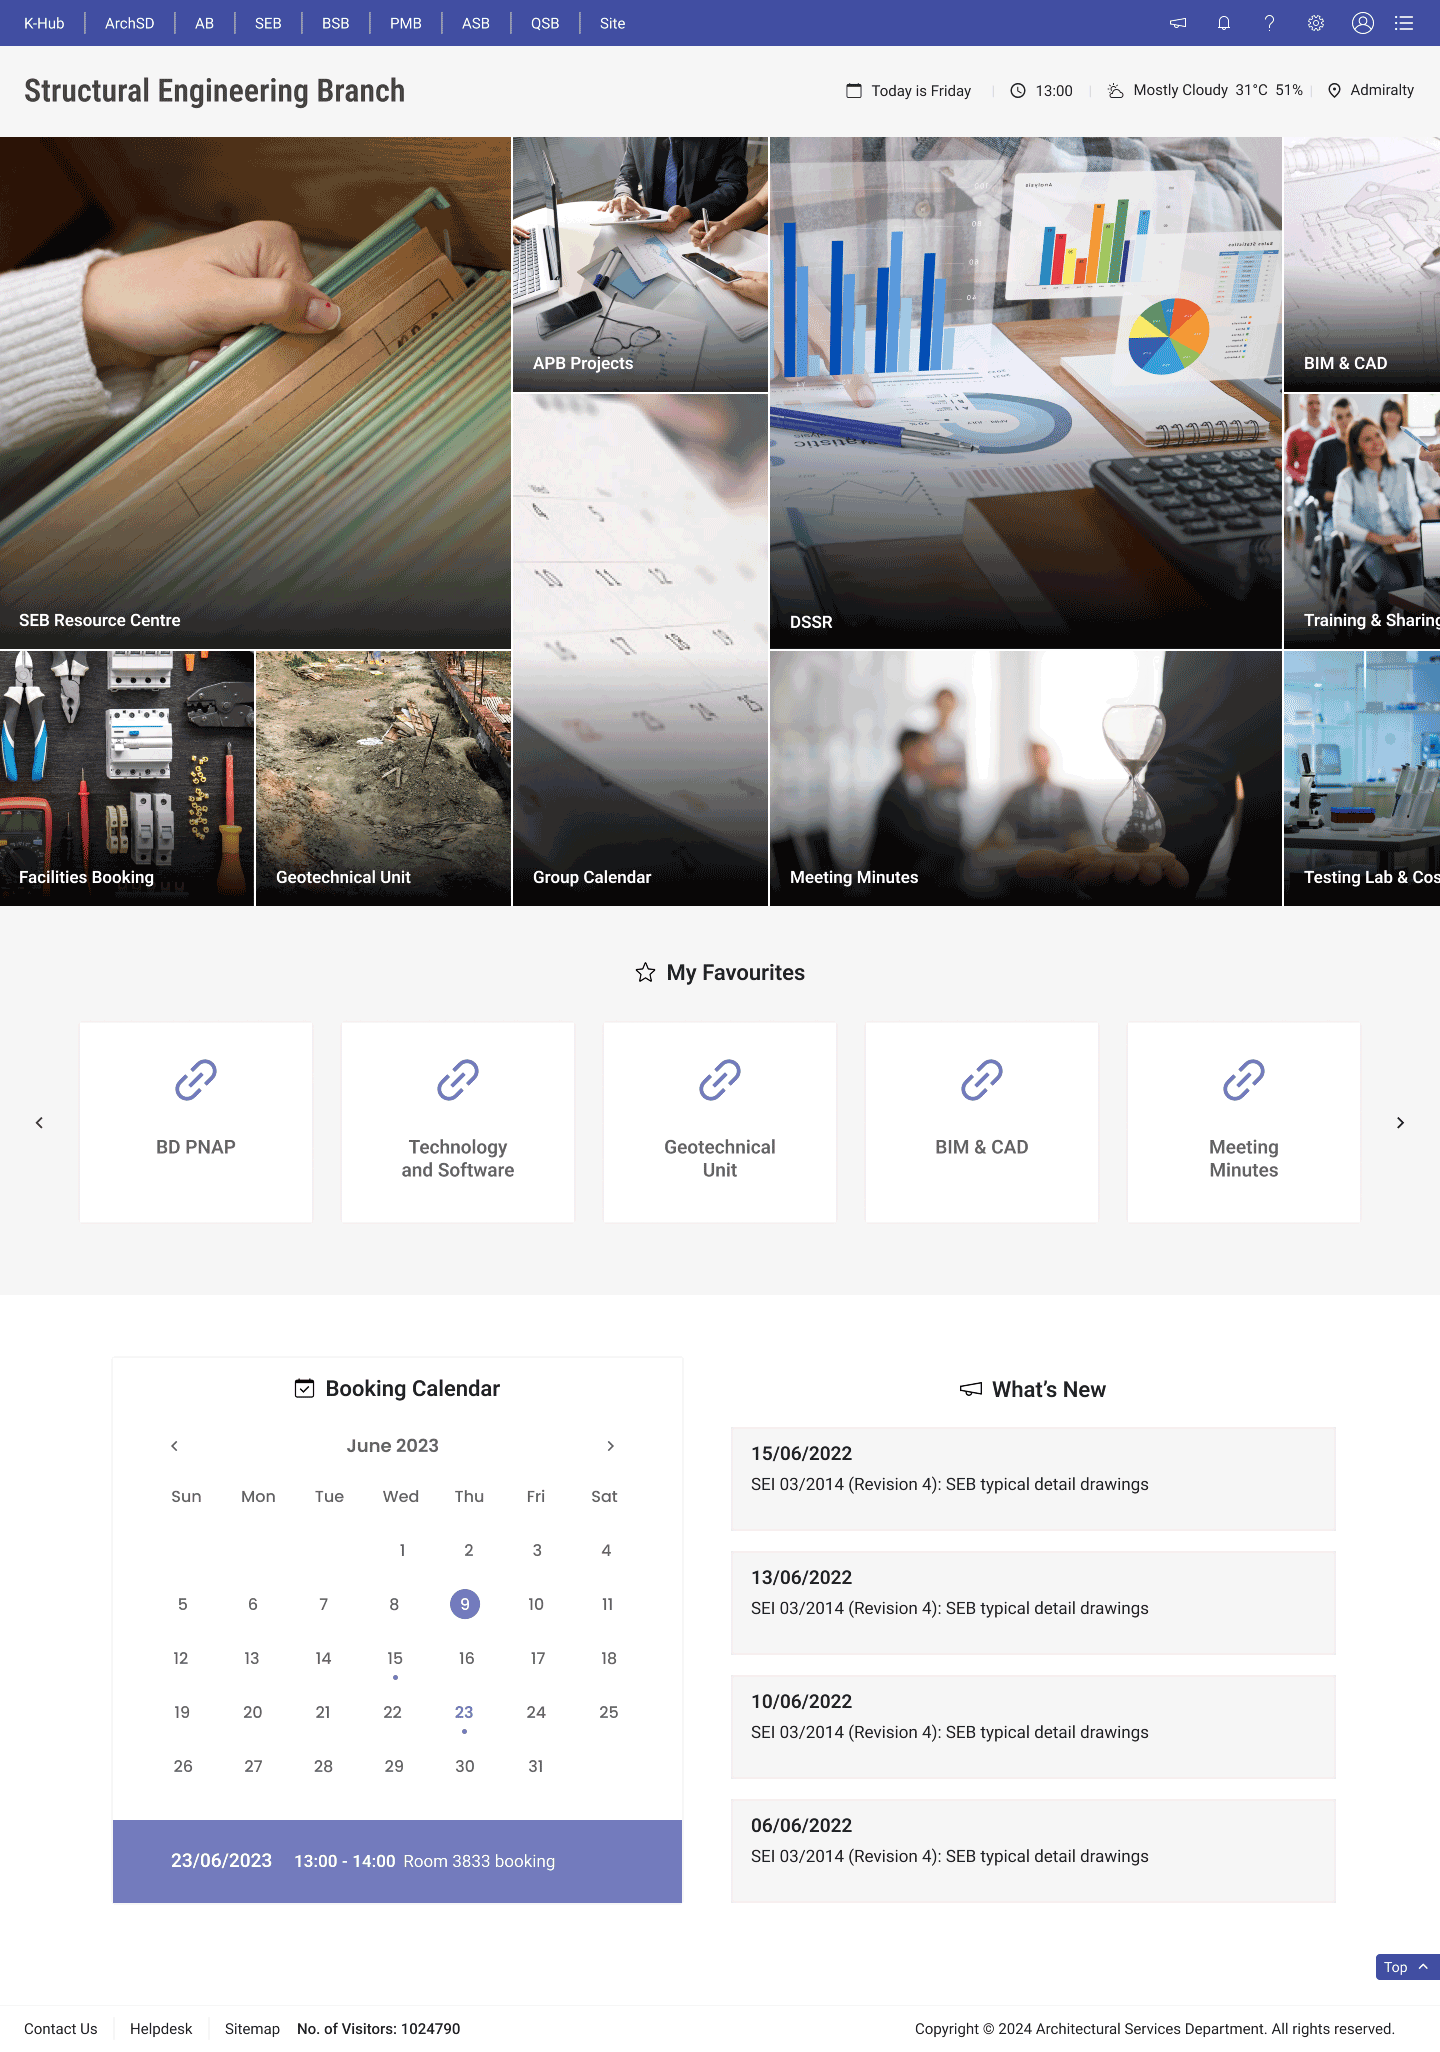1440x2052 pixels.
Task: Go to previous month in Booking Calendar
Action: (175, 1446)
